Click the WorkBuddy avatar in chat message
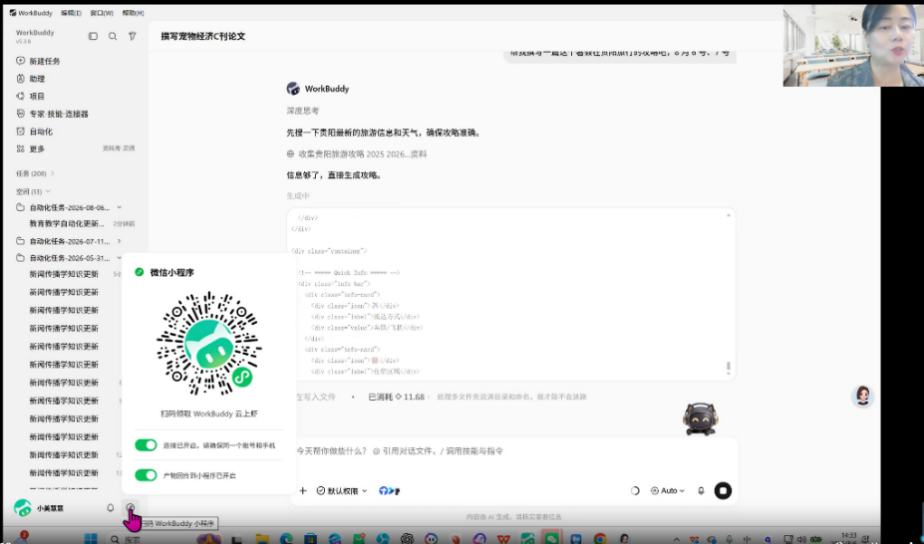The image size is (924, 544). click(293, 88)
